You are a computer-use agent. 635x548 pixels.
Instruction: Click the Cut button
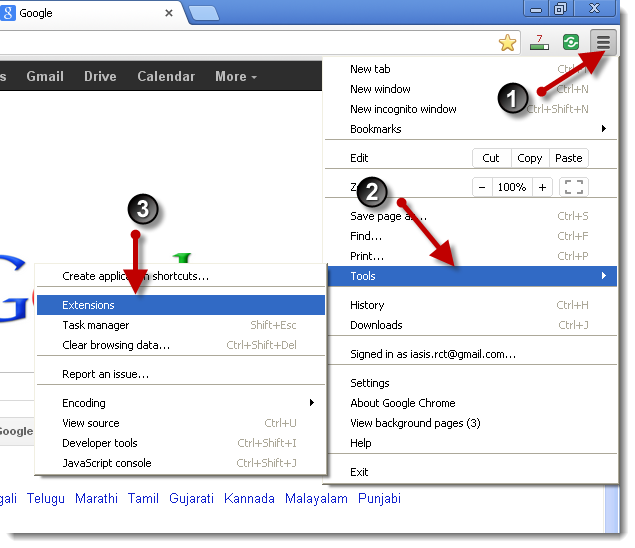click(491, 158)
